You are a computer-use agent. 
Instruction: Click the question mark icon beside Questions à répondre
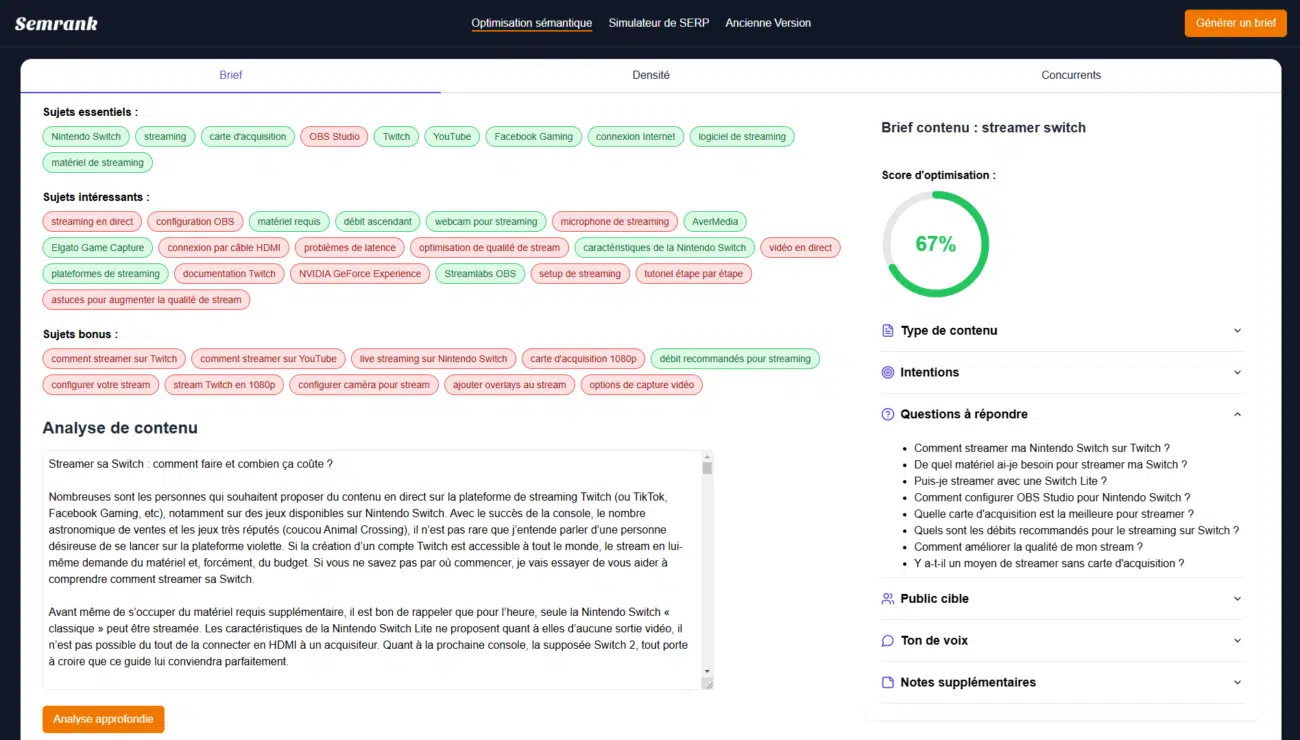coord(887,414)
